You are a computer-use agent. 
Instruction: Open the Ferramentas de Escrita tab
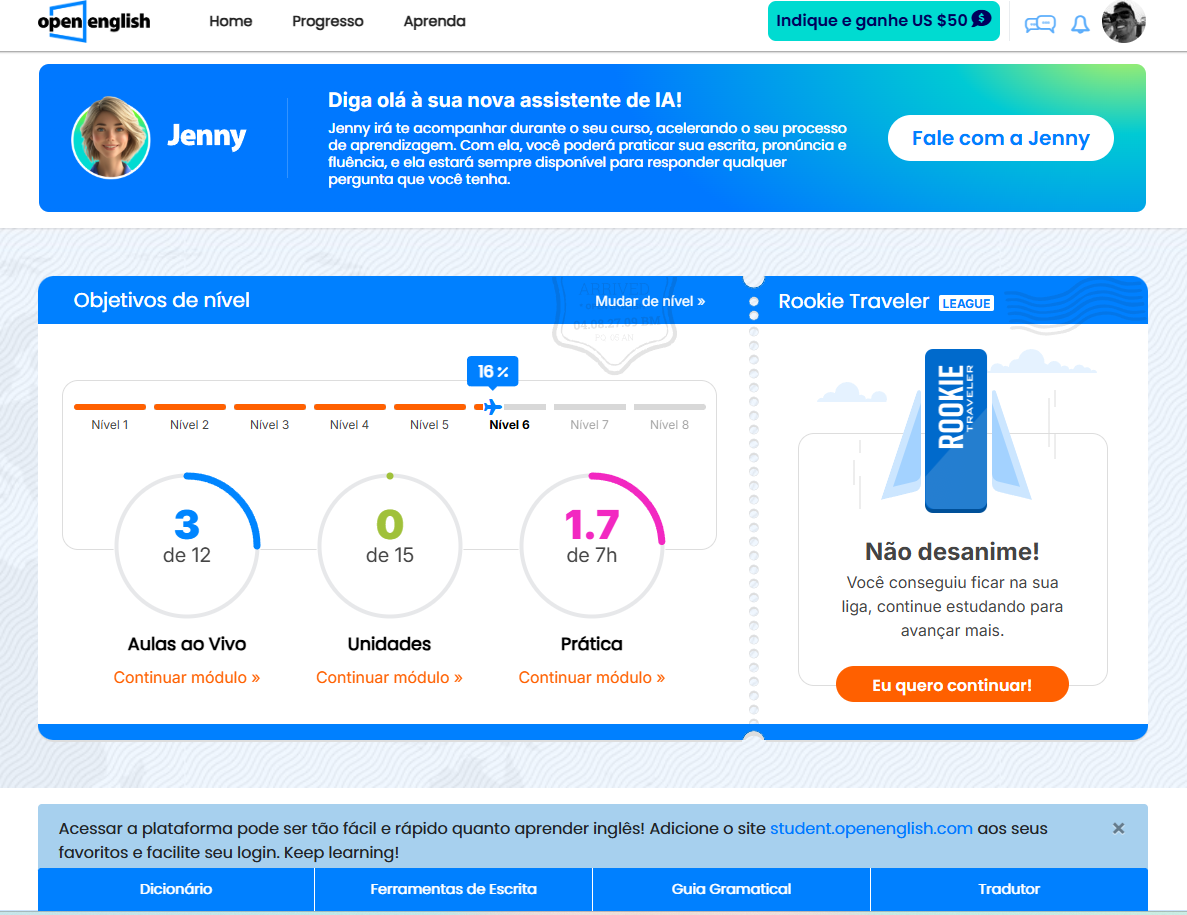coord(453,889)
